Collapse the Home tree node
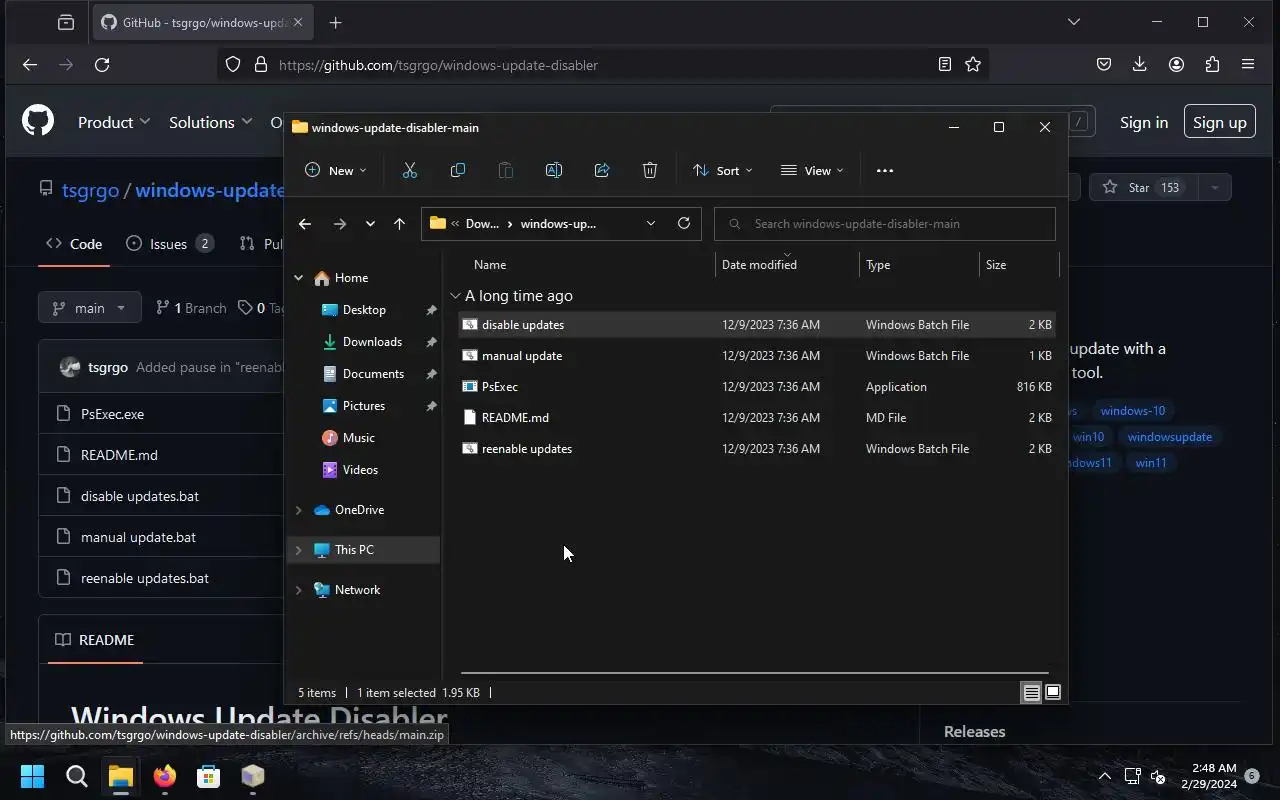The height and width of the screenshot is (800, 1280). click(299, 278)
